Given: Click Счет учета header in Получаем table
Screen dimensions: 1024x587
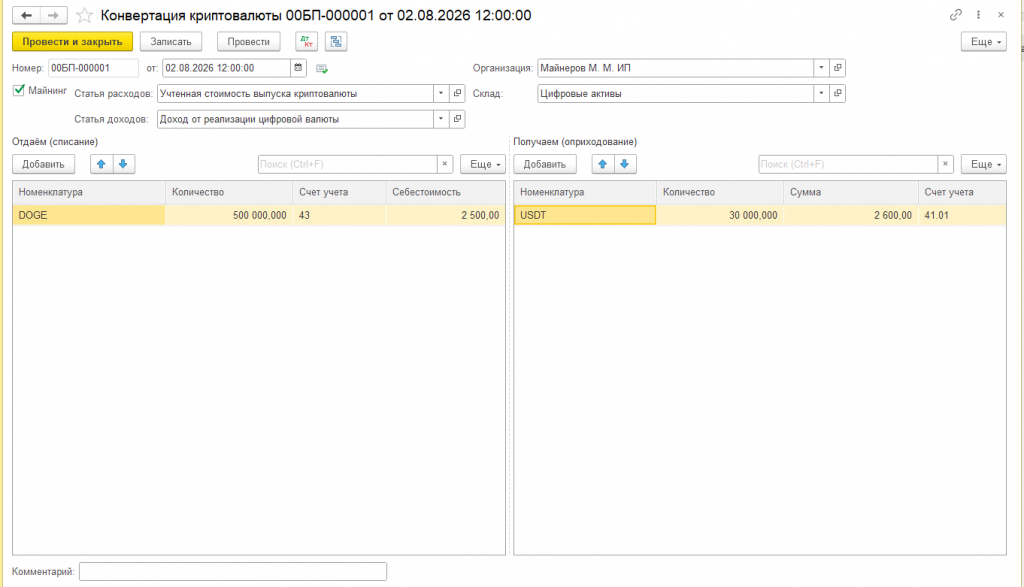Looking at the screenshot, I should click(962, 192).
